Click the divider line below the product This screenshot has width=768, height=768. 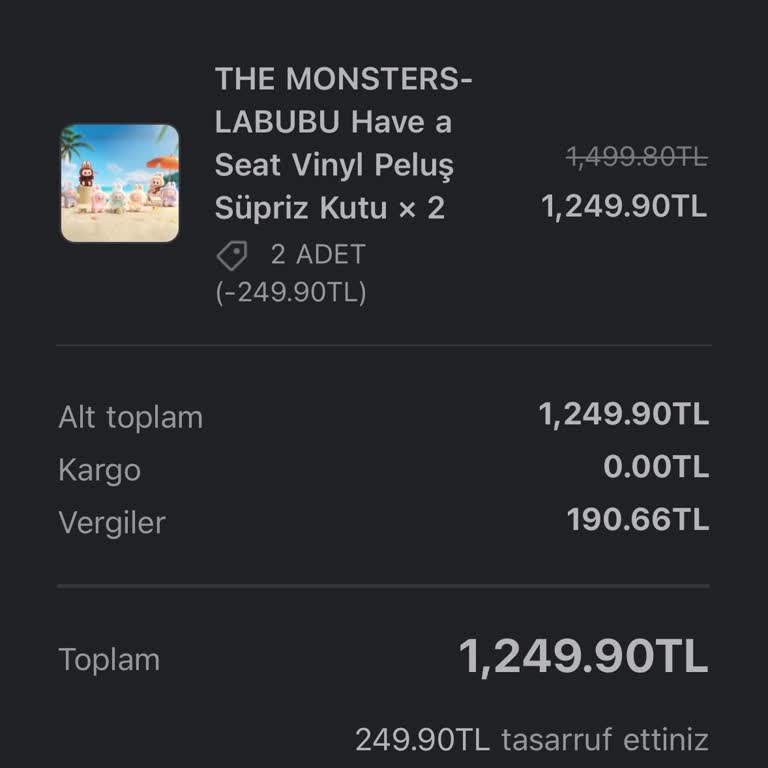point(384,345)
